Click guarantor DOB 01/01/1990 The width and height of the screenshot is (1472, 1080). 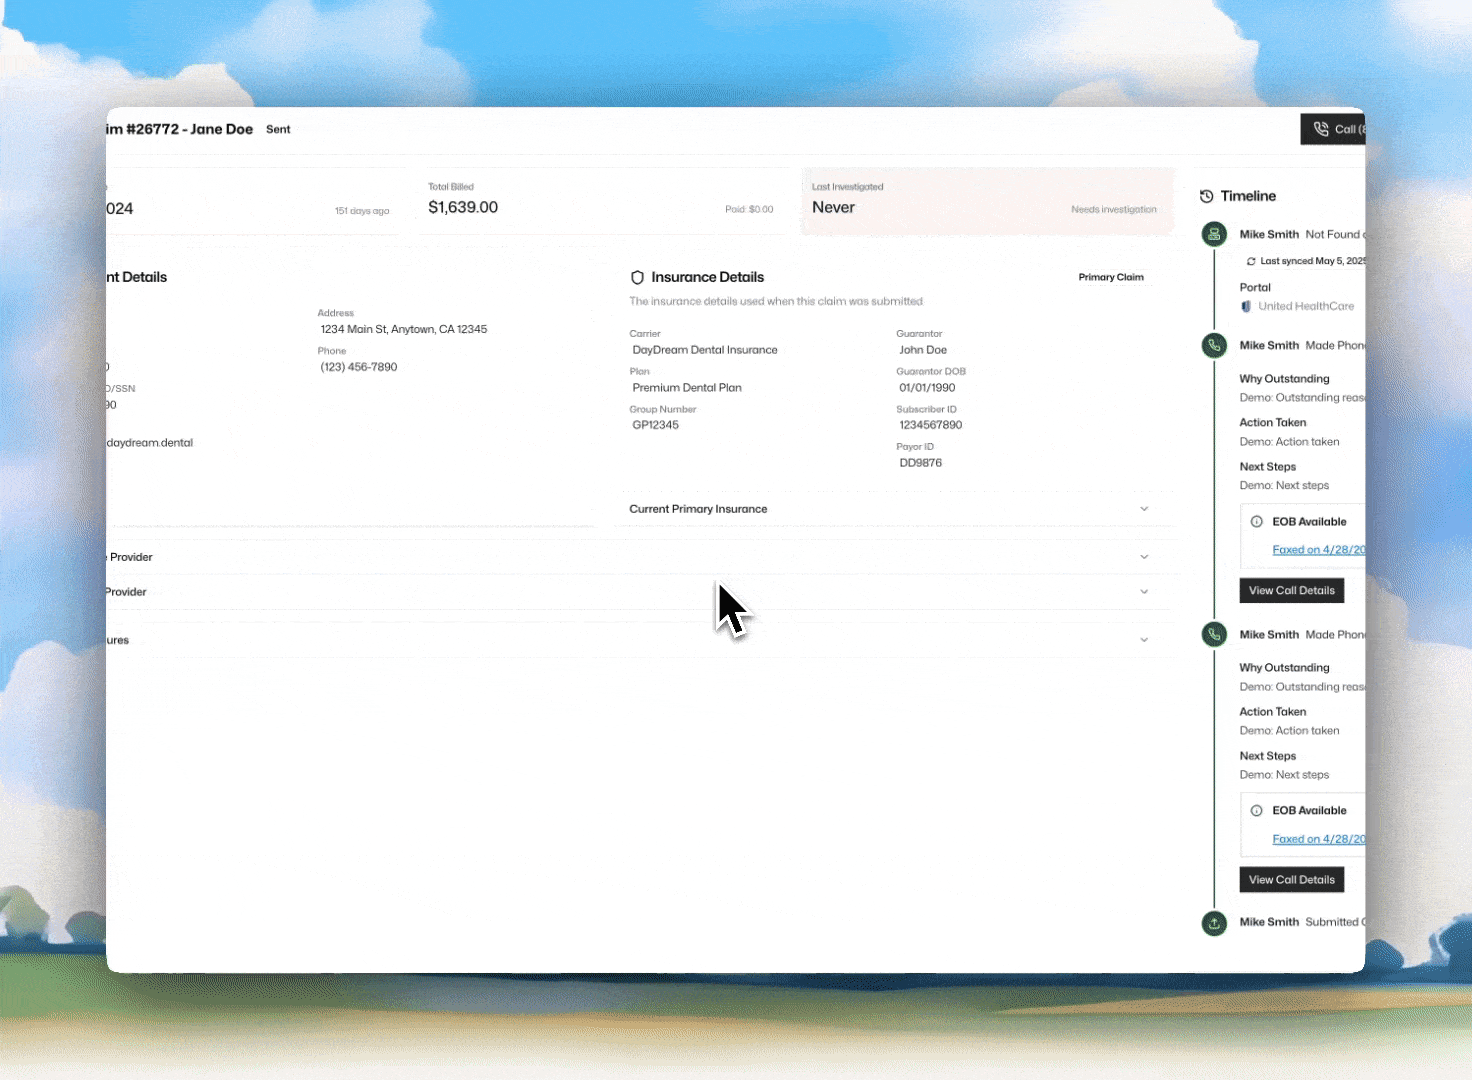[x=927, y=388]
